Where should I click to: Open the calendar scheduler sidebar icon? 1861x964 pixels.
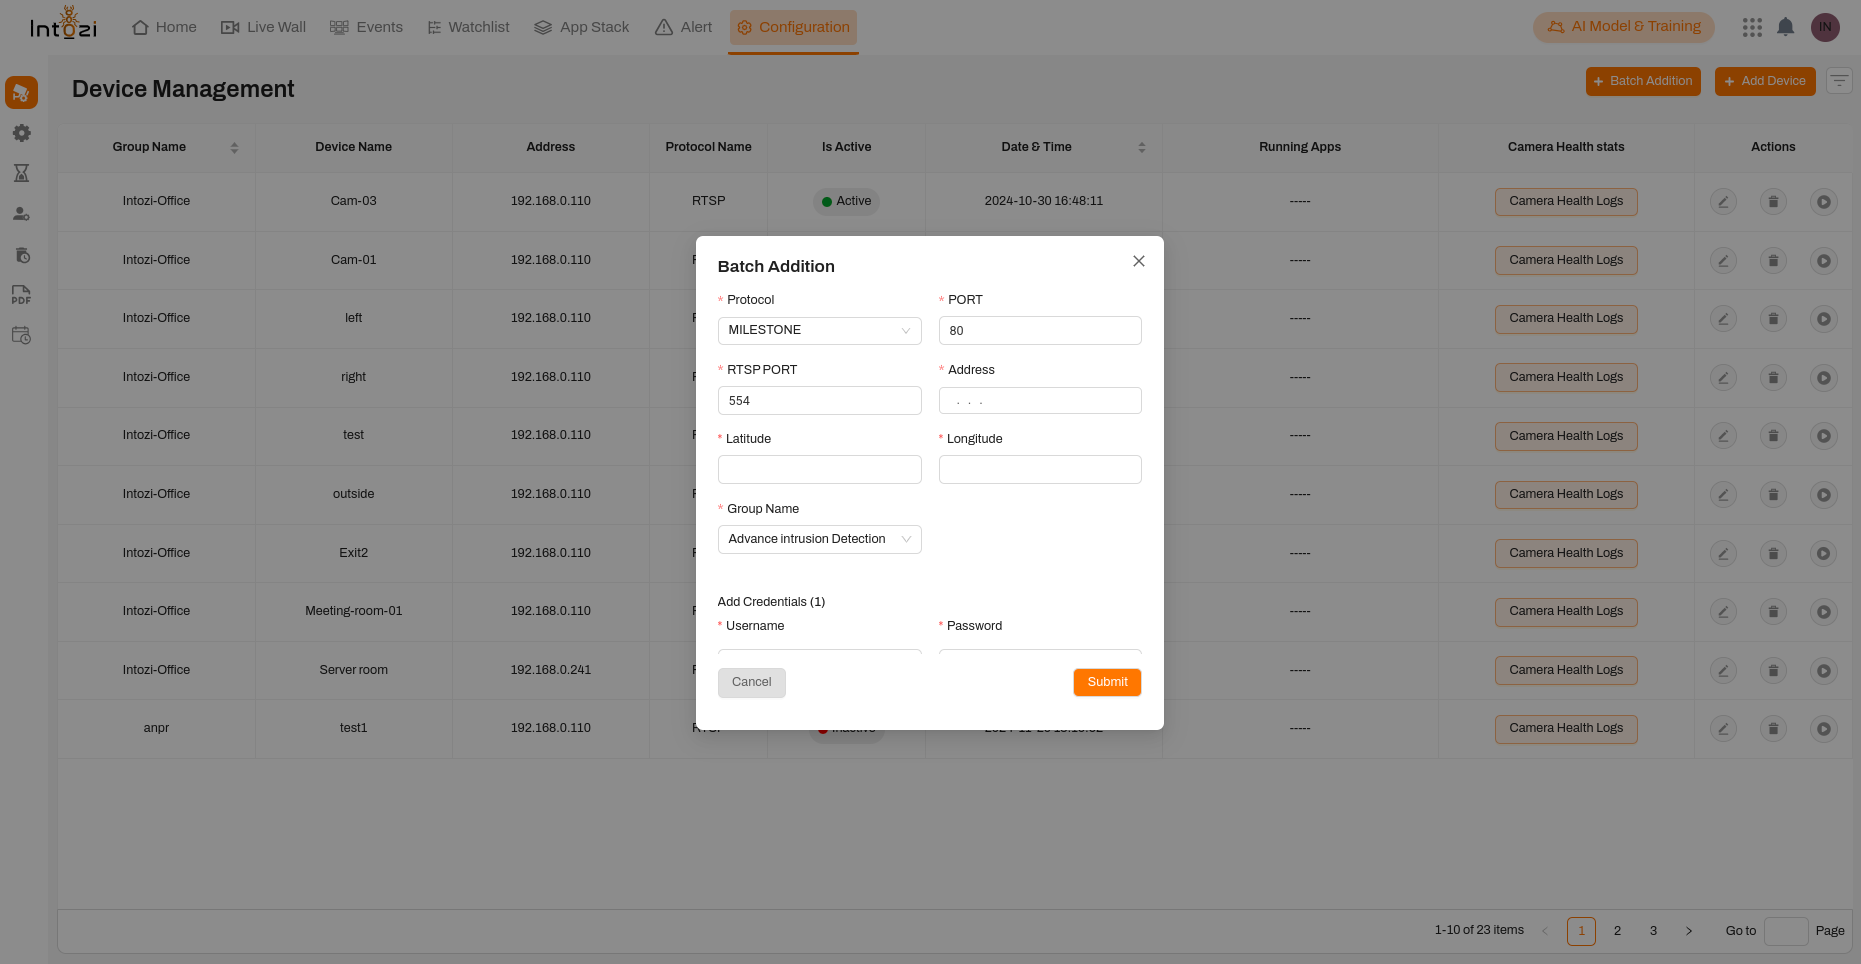[x=21, y=336]
